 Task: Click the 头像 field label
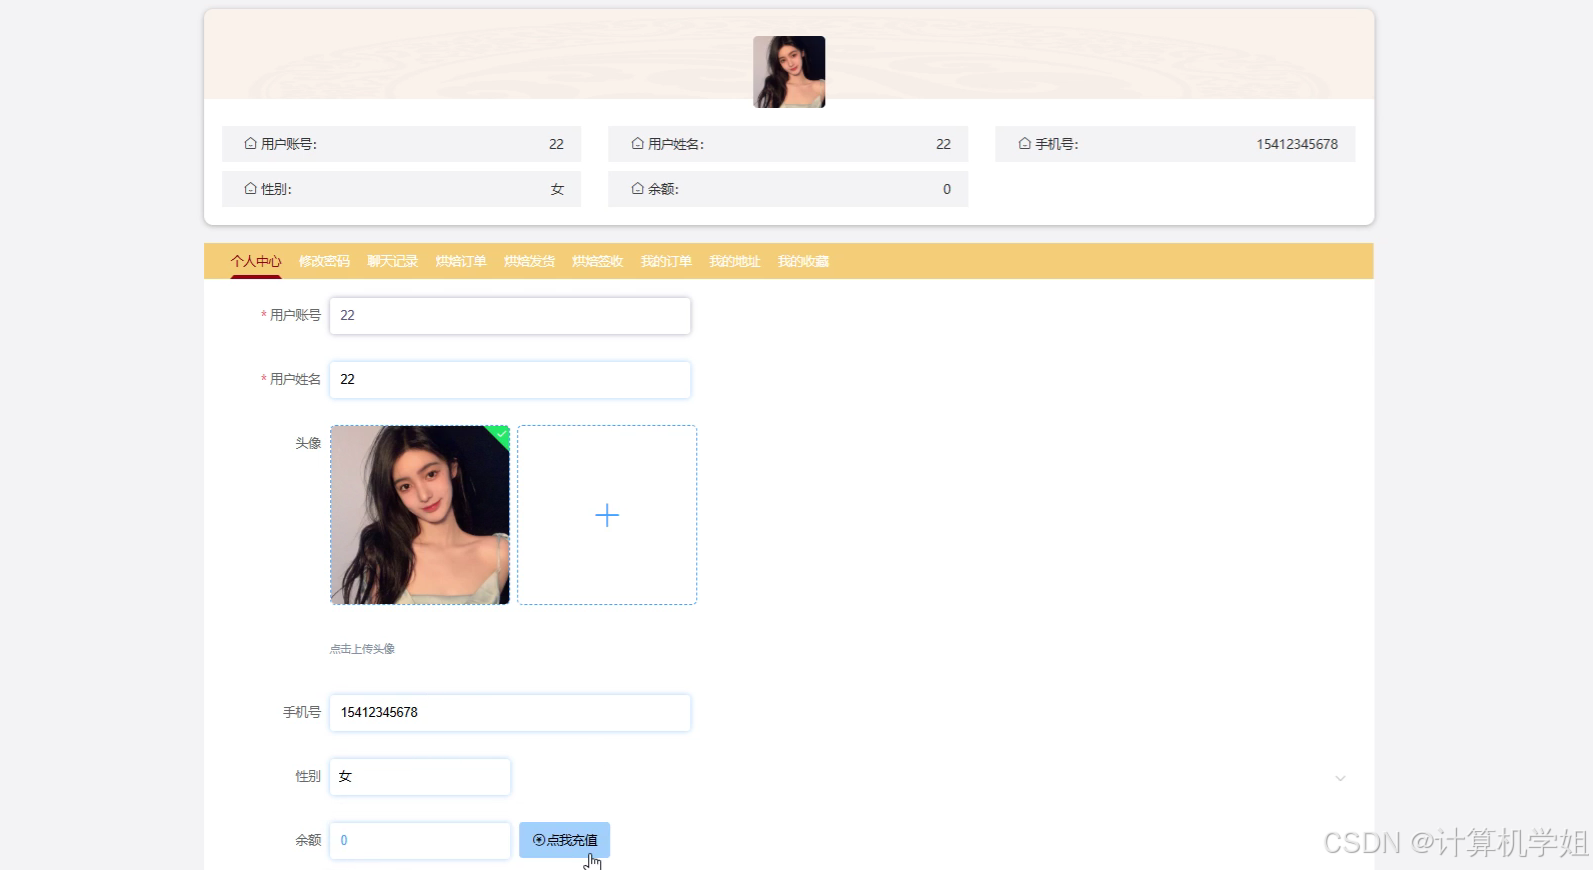[308, 443]
